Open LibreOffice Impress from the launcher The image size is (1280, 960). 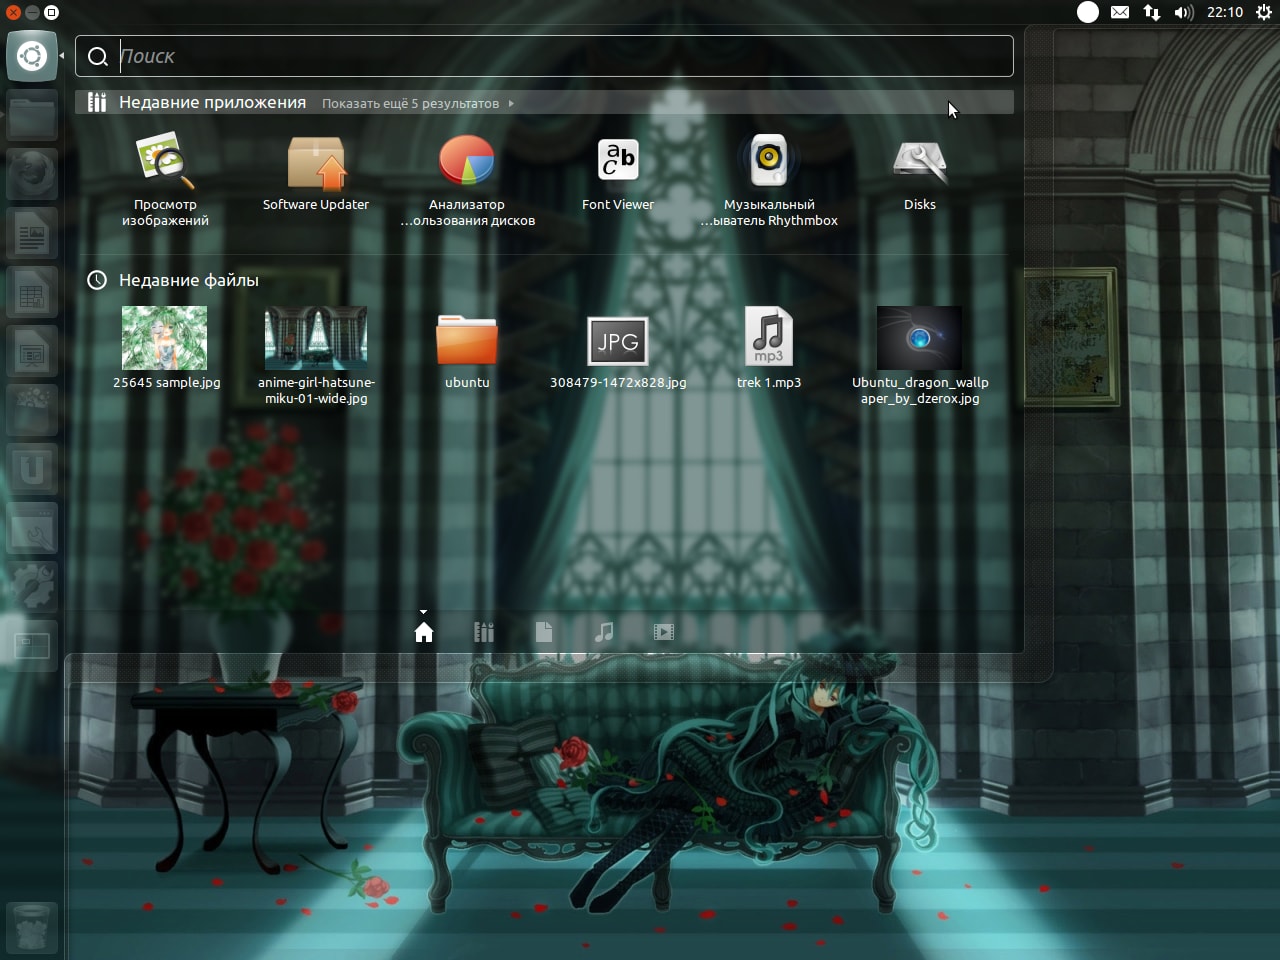click(x=32, y=352)
